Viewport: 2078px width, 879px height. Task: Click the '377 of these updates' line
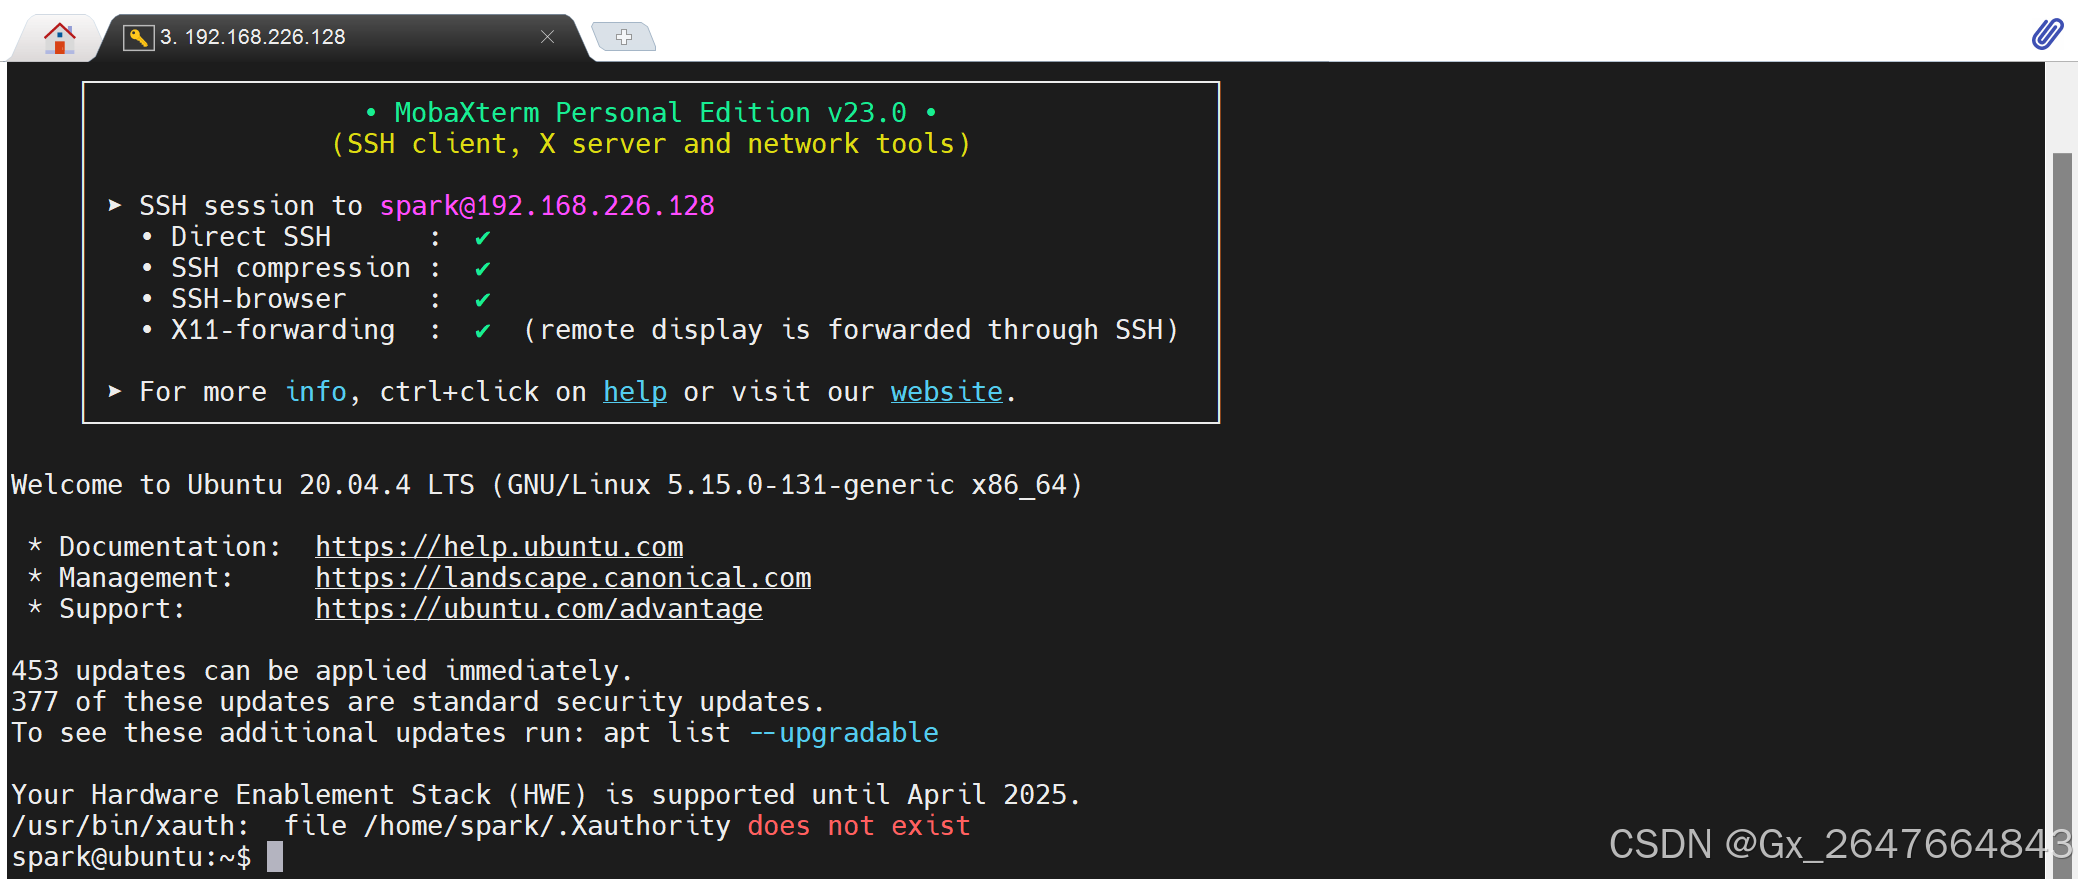418,702
